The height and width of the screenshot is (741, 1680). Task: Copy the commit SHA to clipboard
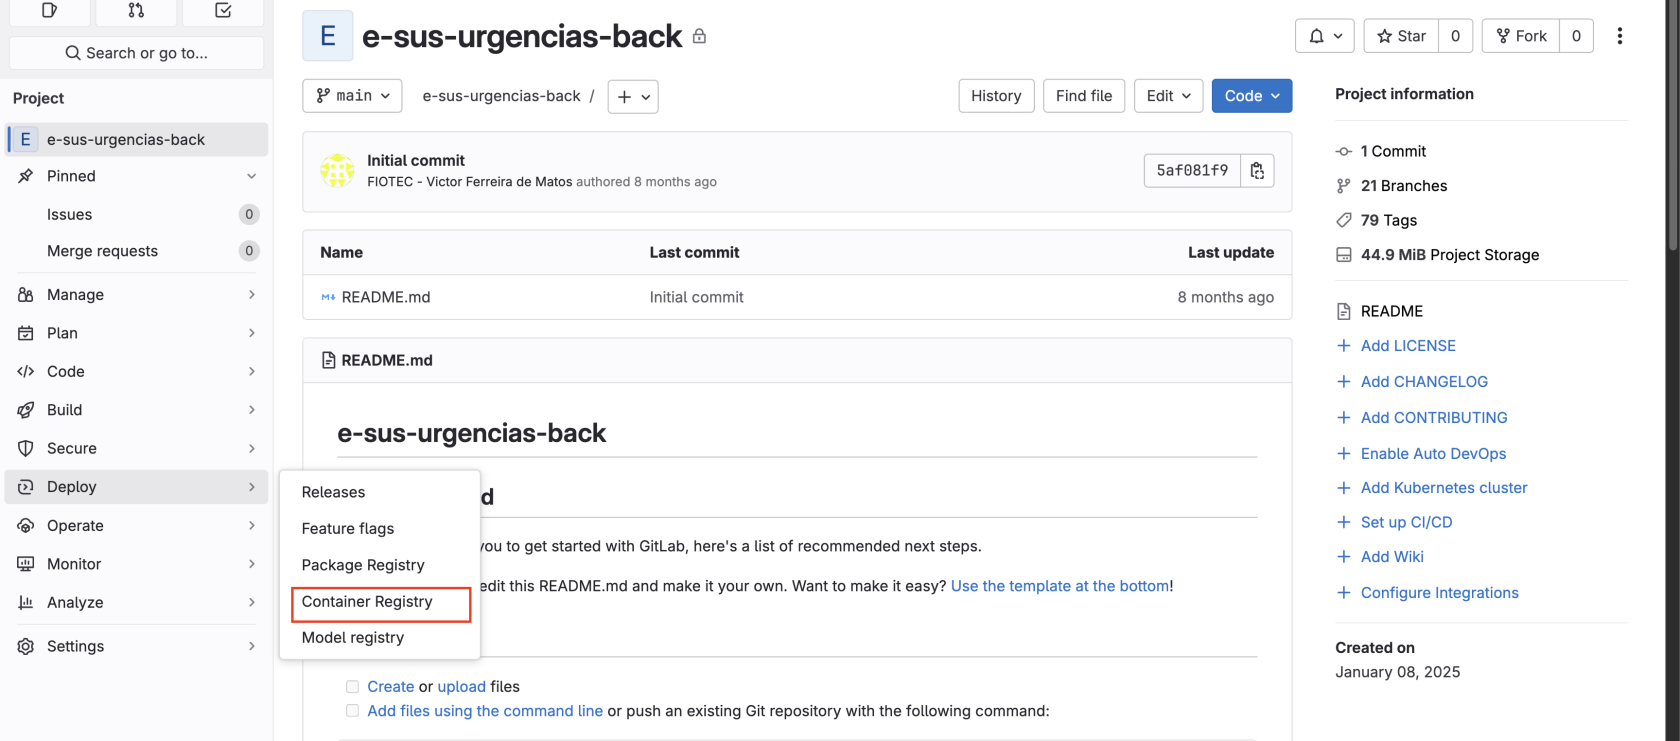click(1257, 171)
